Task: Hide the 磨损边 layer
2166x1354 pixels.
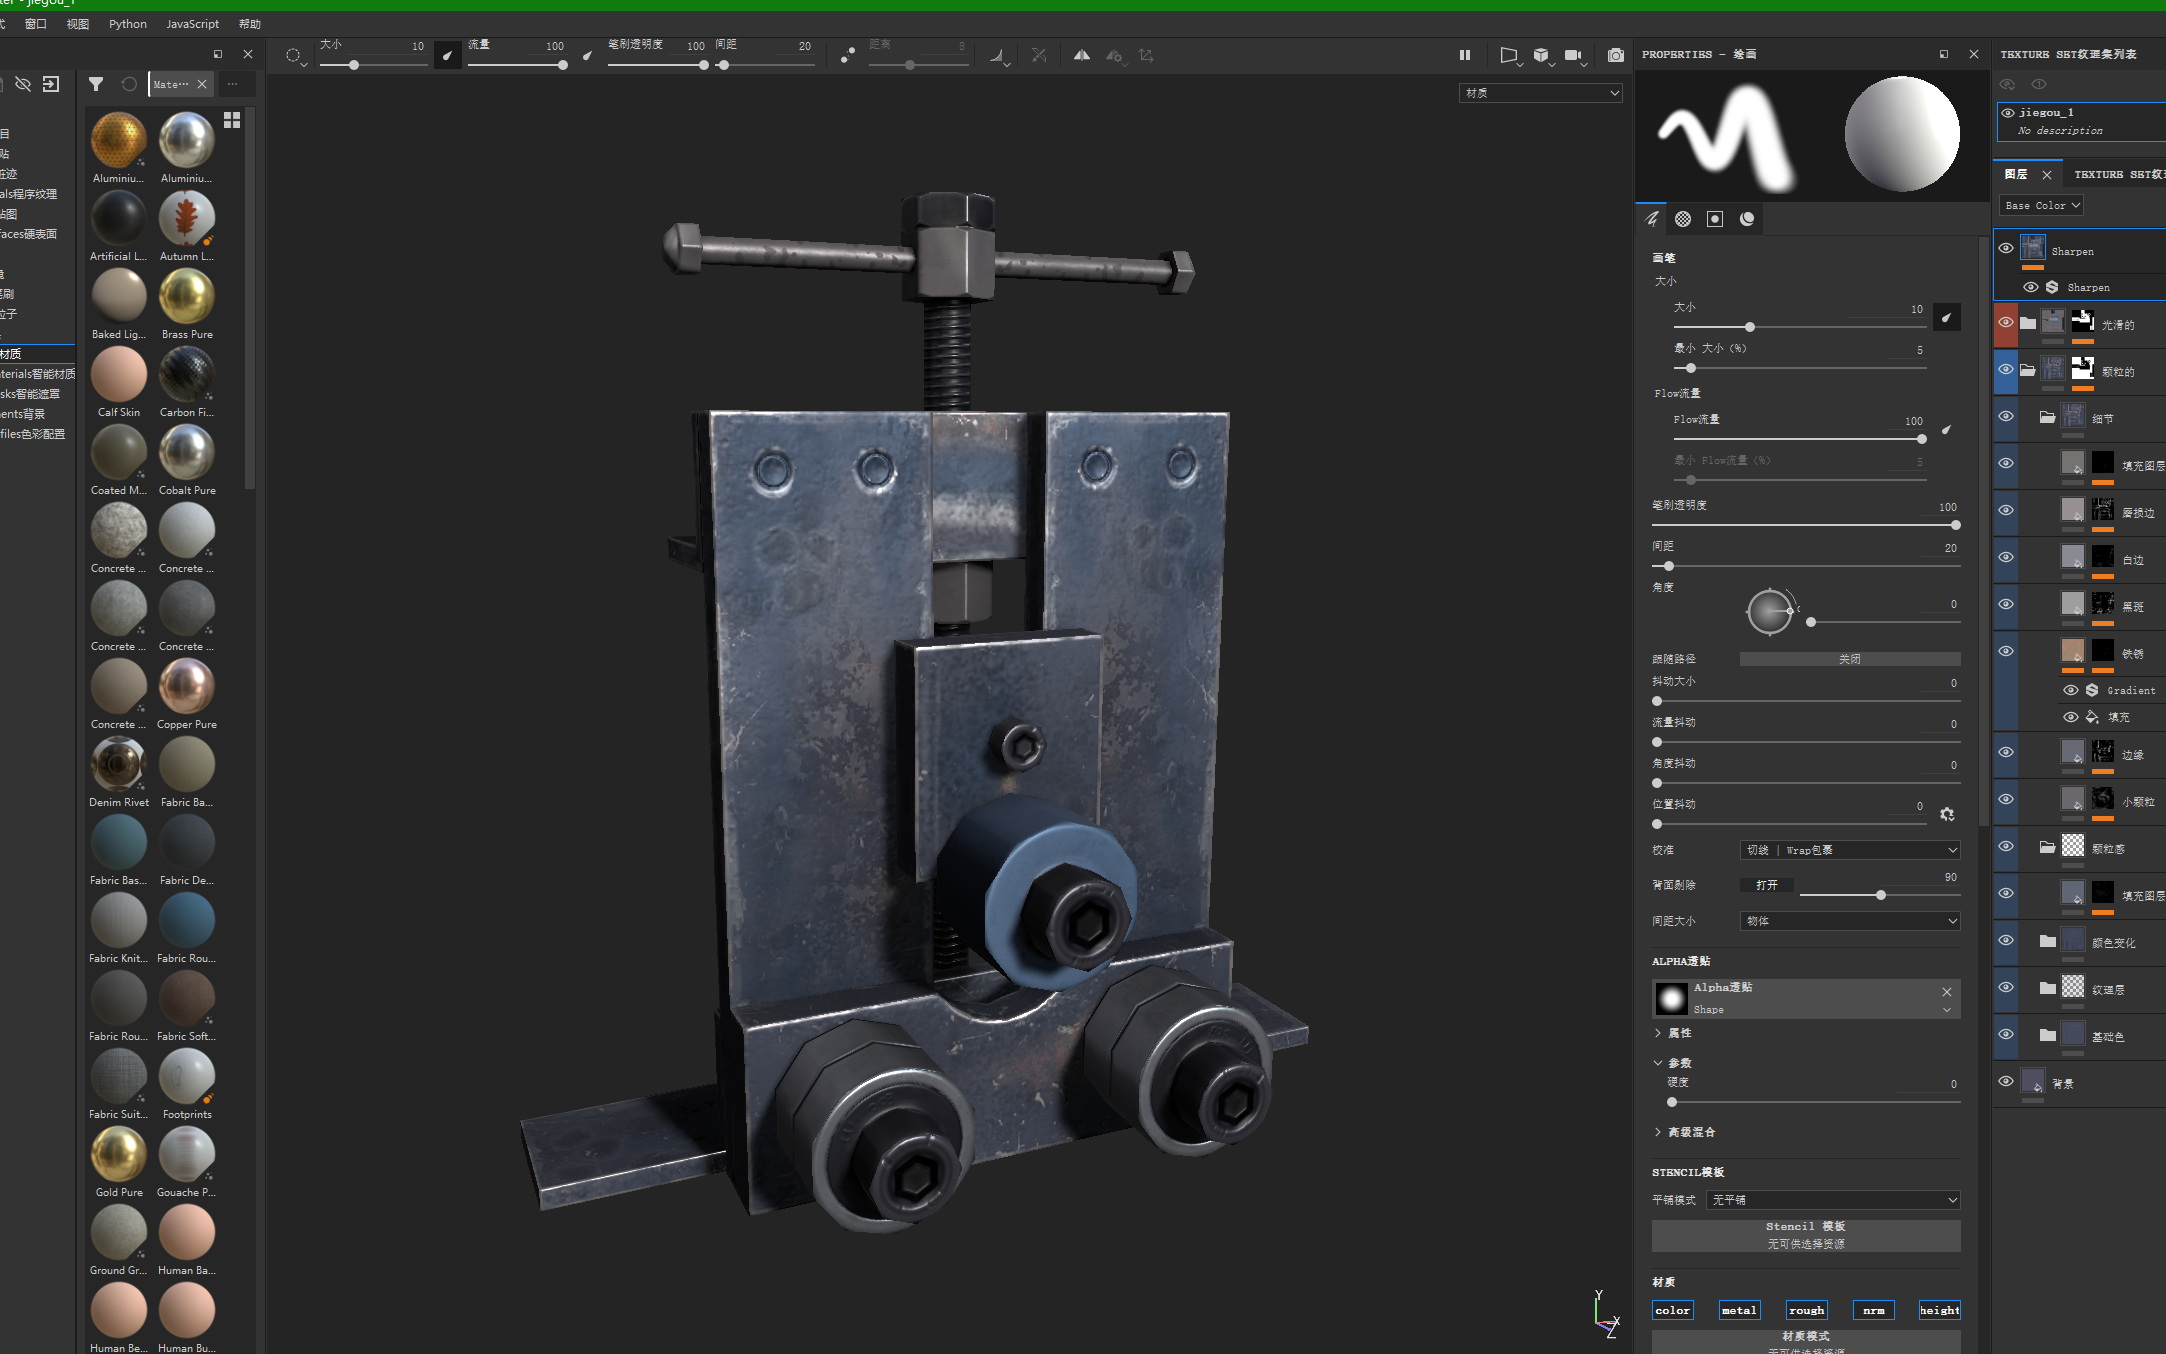Action: click(x=2006, y=510)
